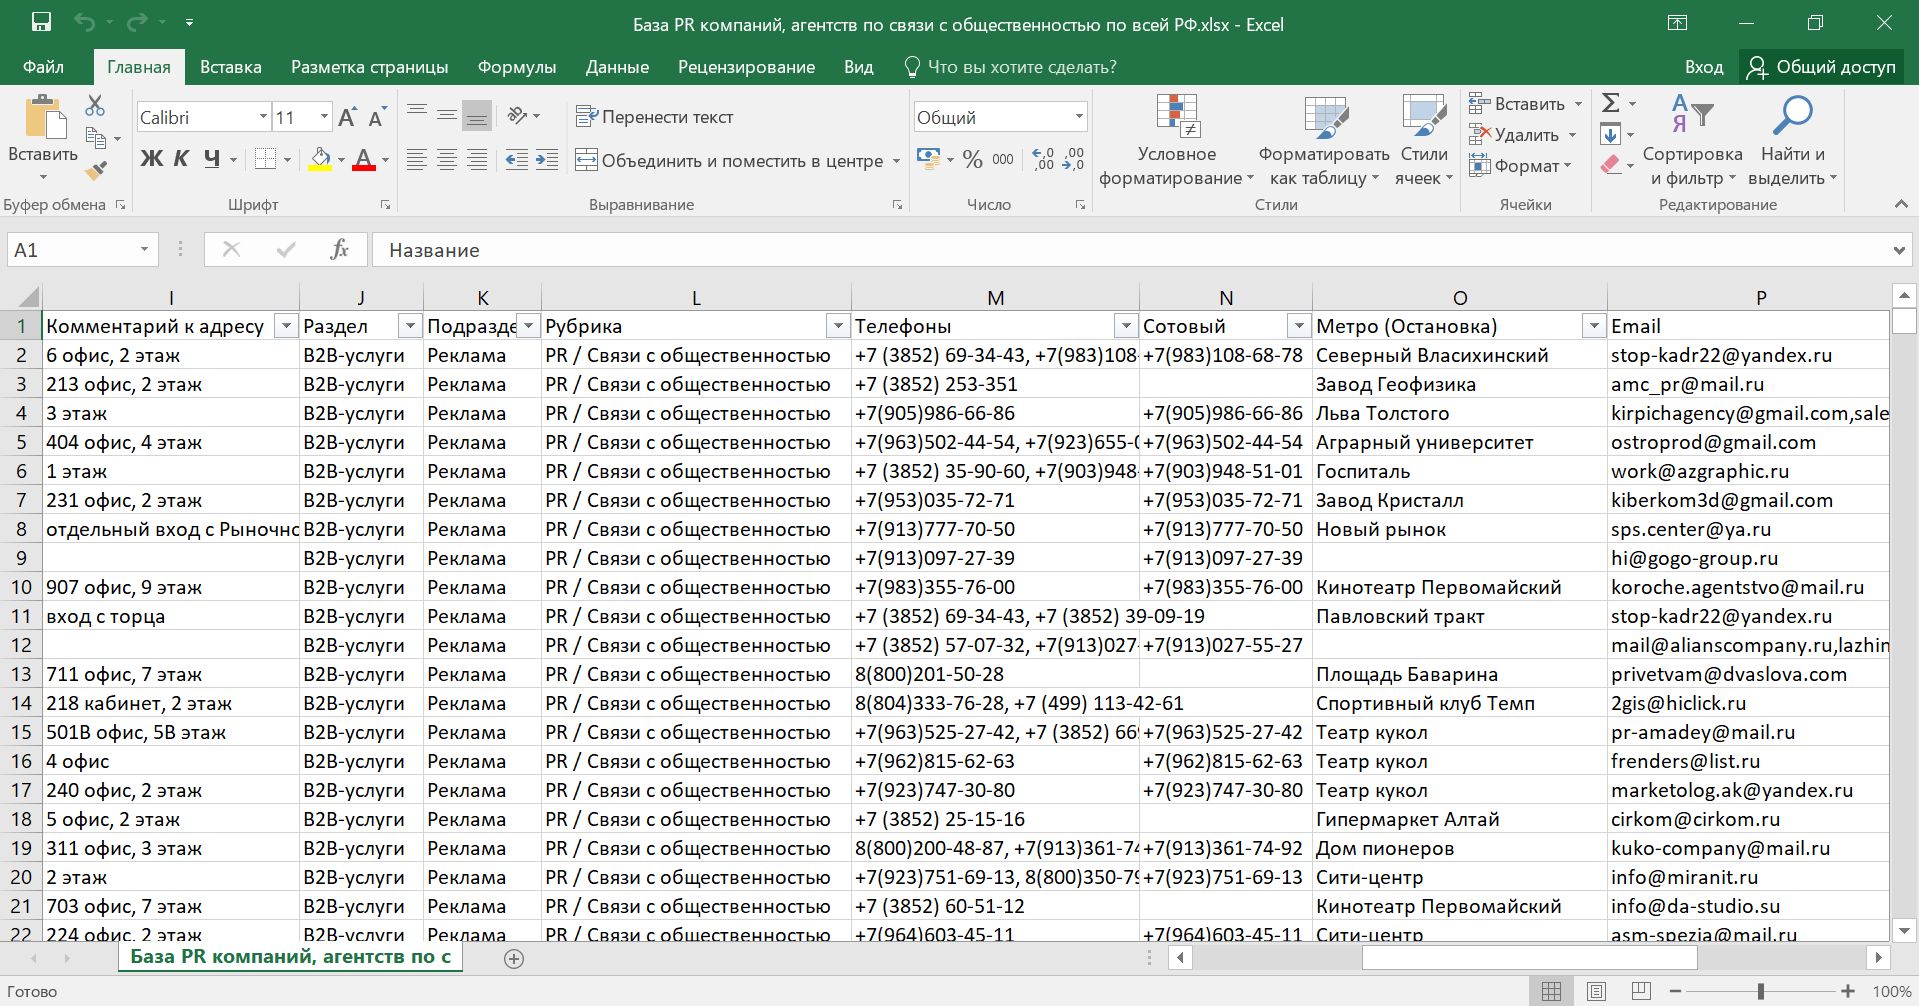Click the Format Painter brush icon
Image resolution: width=1919 pixels, height=1006 pixels.
pyautogui.click(x=96, y=171)
